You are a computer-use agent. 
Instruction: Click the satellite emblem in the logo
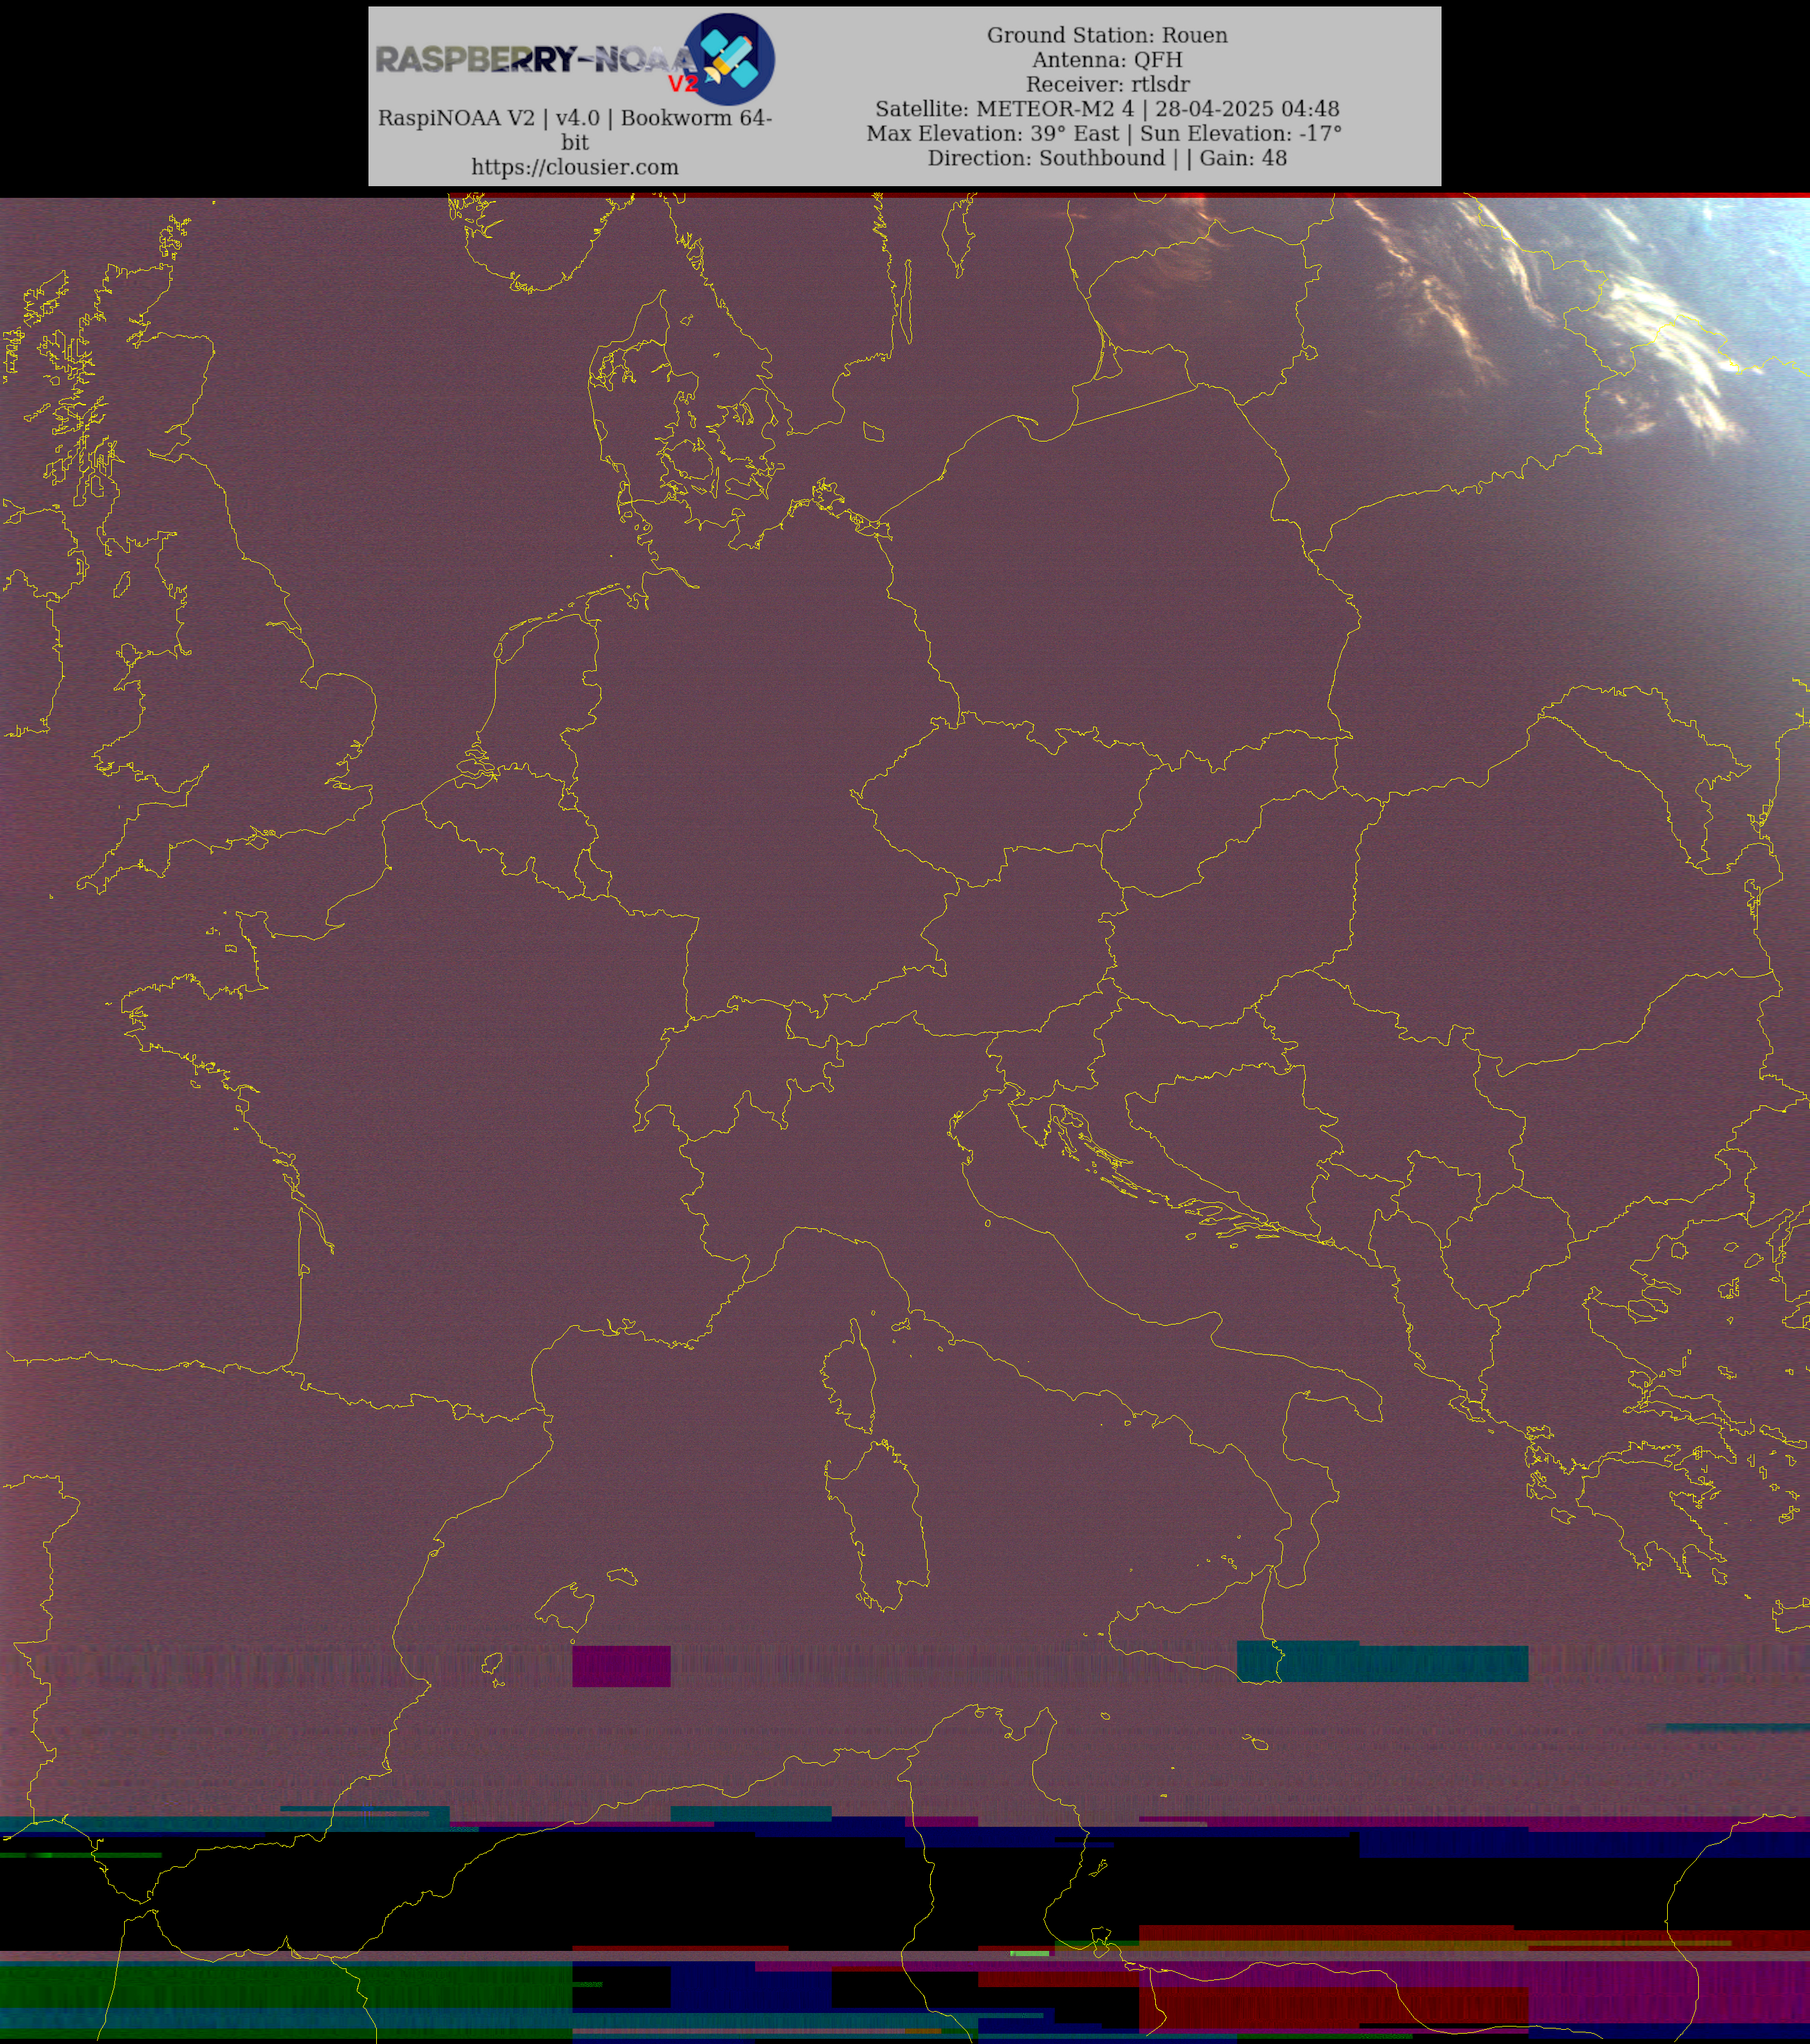[x=729, y=59]
